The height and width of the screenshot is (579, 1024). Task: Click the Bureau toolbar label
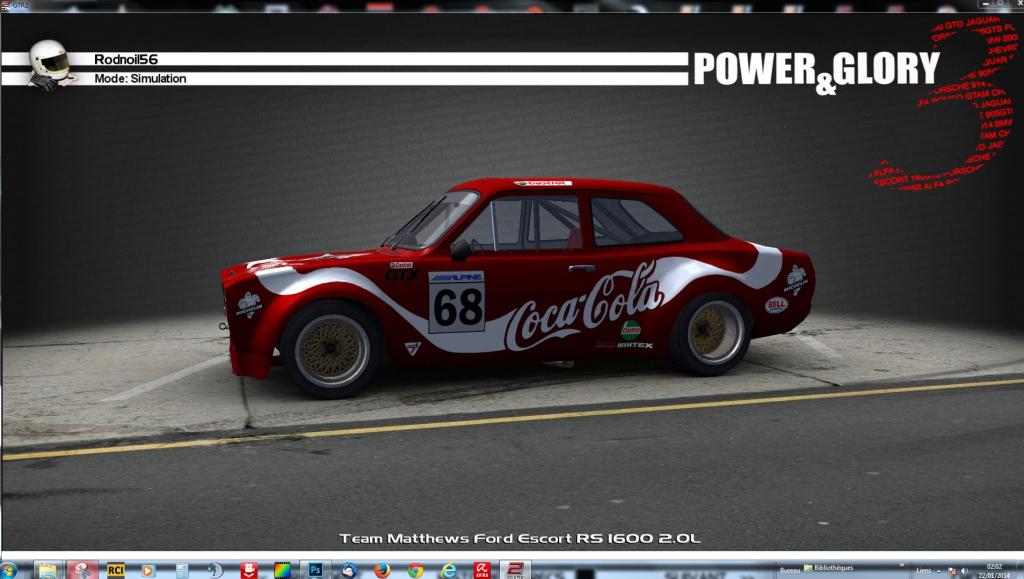point(790,570)
